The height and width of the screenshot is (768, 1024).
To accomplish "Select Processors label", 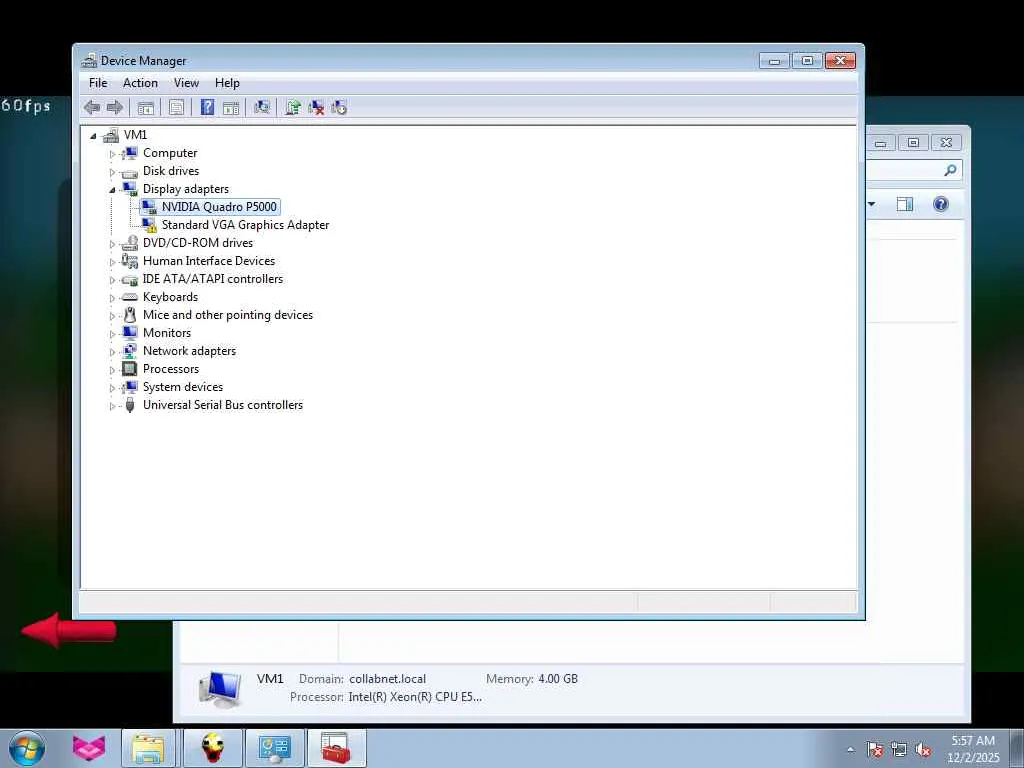I will (x=171, y=368).
